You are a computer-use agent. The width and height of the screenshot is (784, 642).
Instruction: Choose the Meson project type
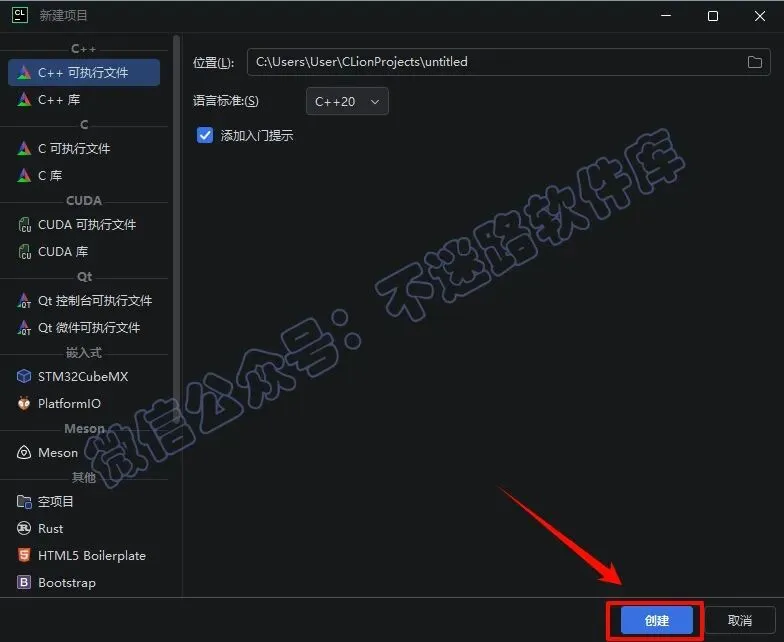click(84, 452)
